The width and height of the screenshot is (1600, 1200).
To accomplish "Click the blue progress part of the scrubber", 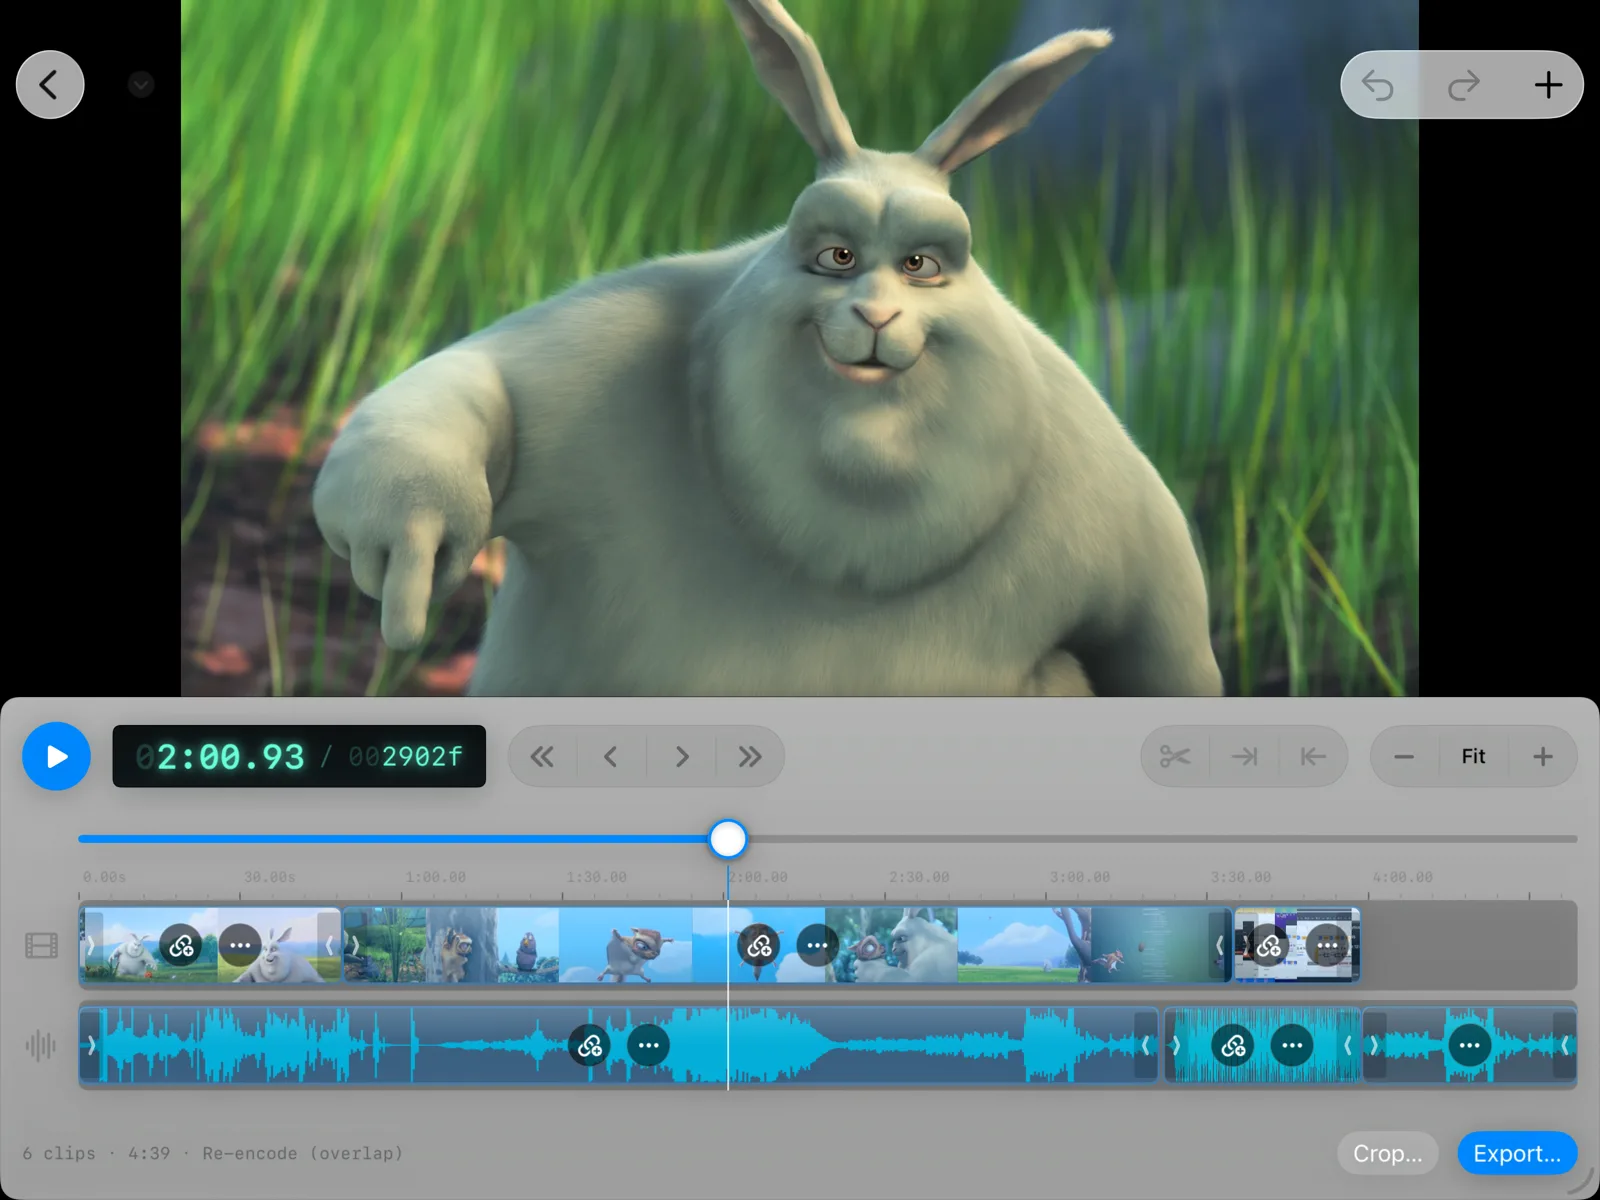I will point(393,839).
